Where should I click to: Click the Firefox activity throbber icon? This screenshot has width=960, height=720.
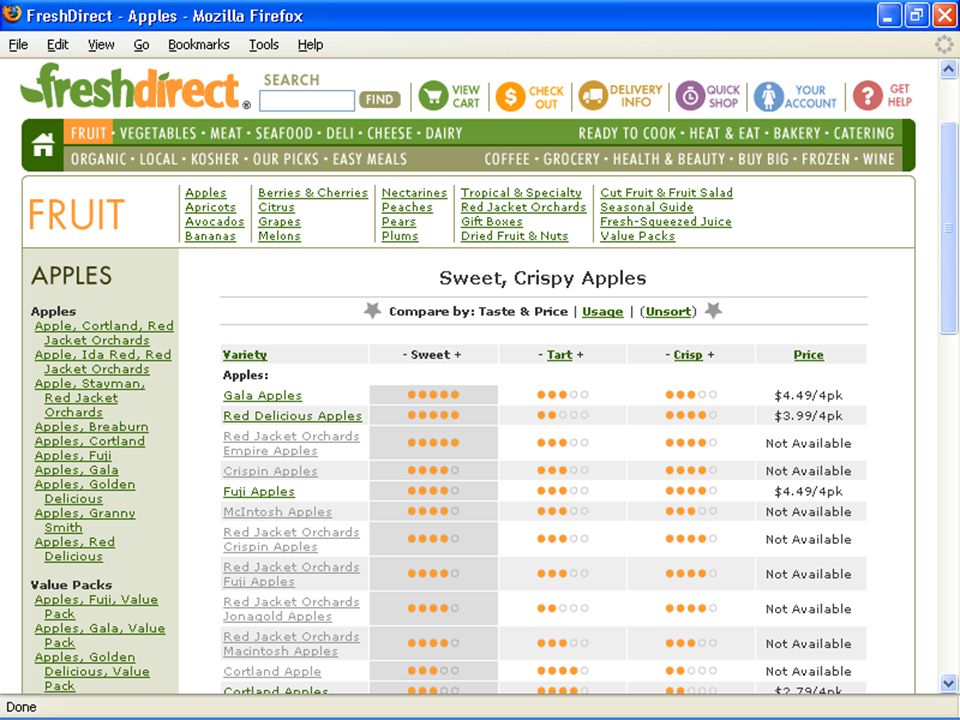pos(943,44)
